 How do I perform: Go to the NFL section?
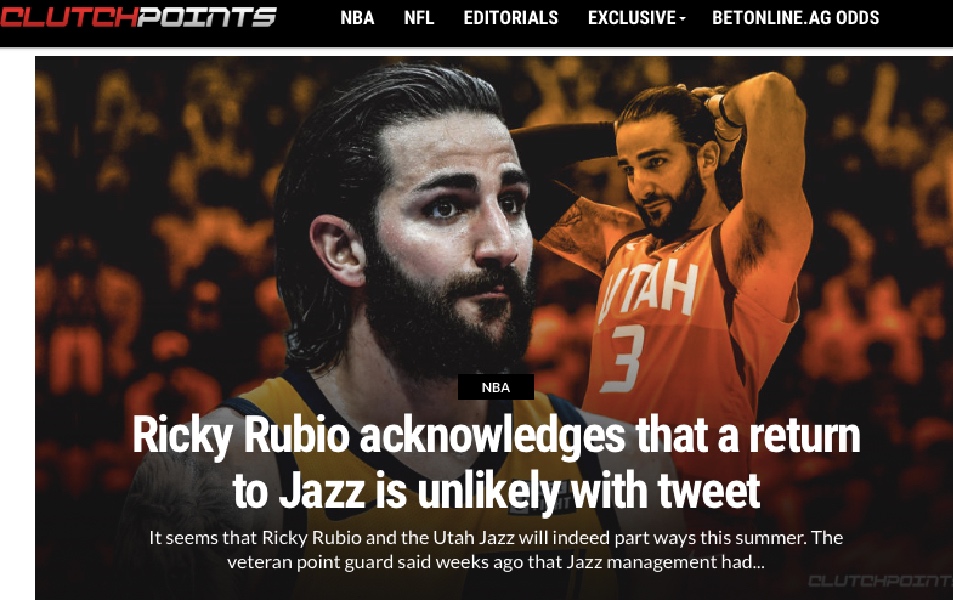point(419,18)
